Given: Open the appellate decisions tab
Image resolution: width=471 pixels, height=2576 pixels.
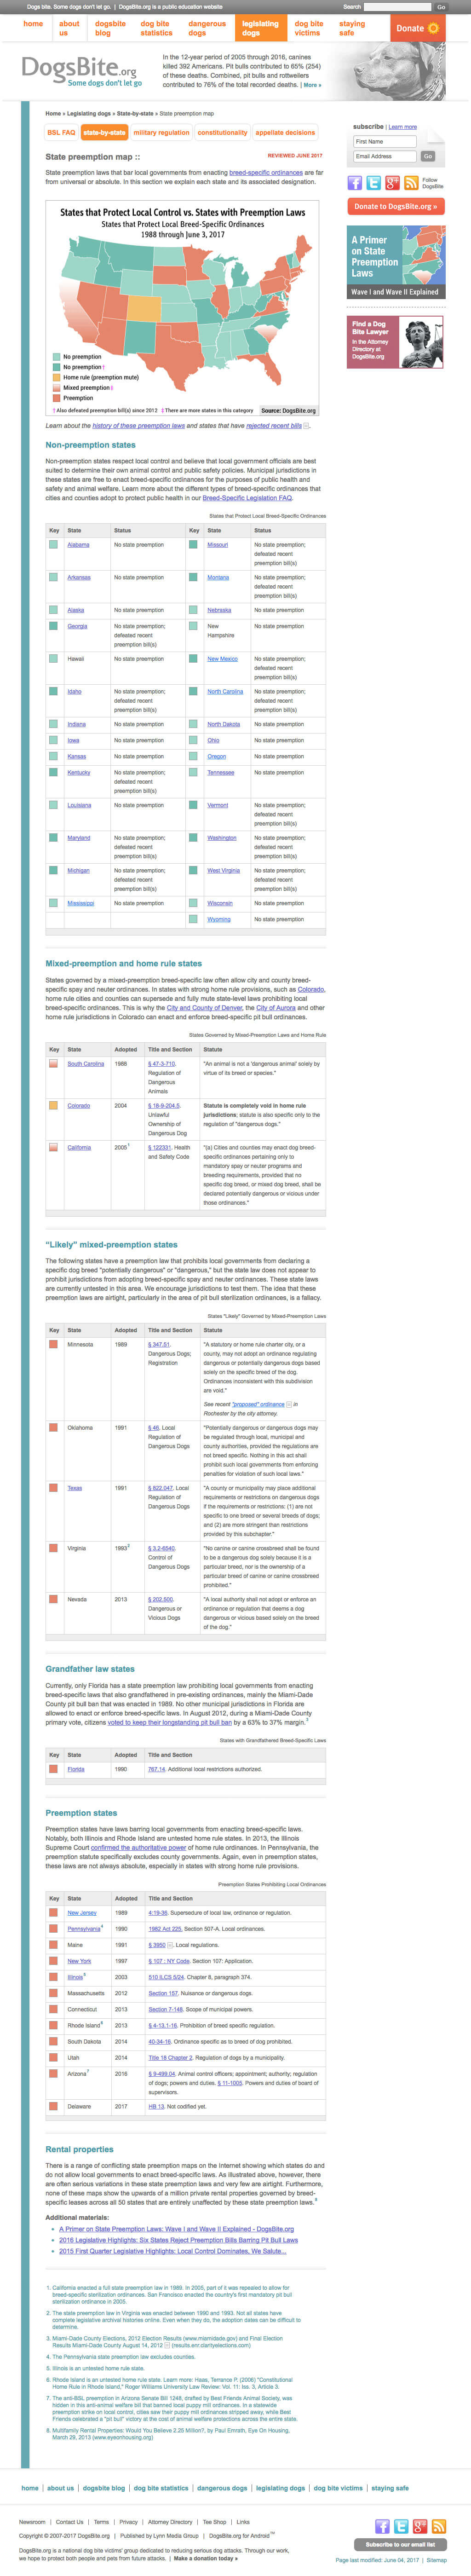Looking at the screenshot, I should [x=285, y=132].
